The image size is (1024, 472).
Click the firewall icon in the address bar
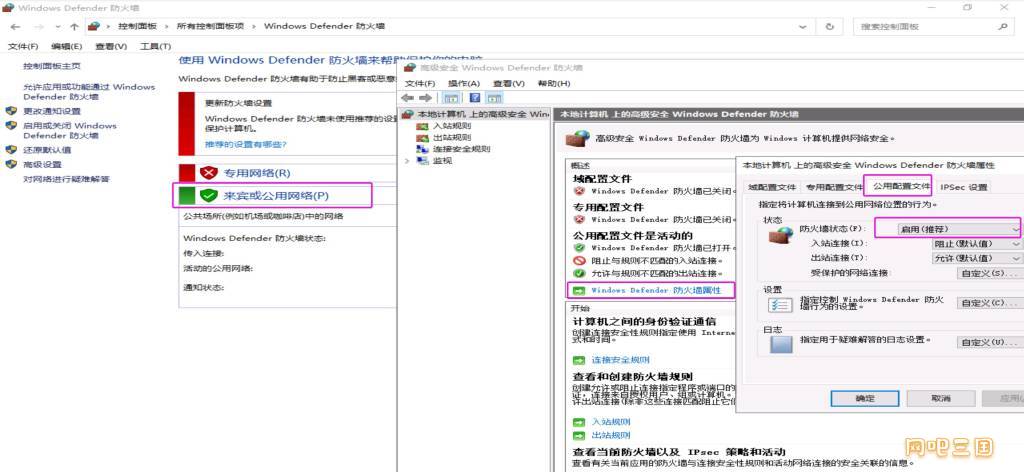click(x=94, y=26)
